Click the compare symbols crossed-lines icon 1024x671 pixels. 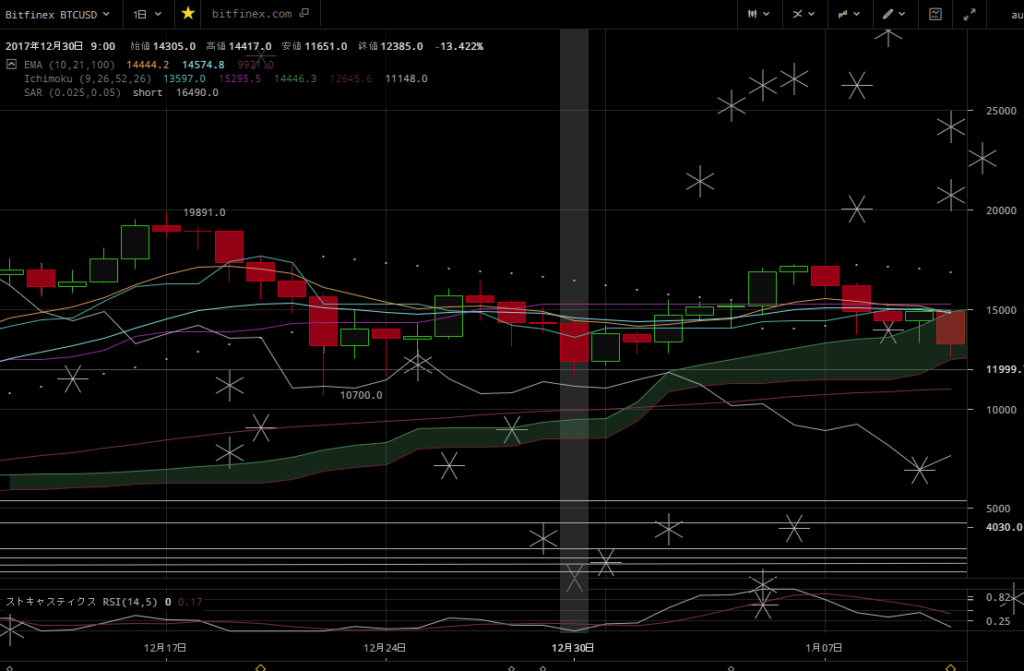(798, 14)
